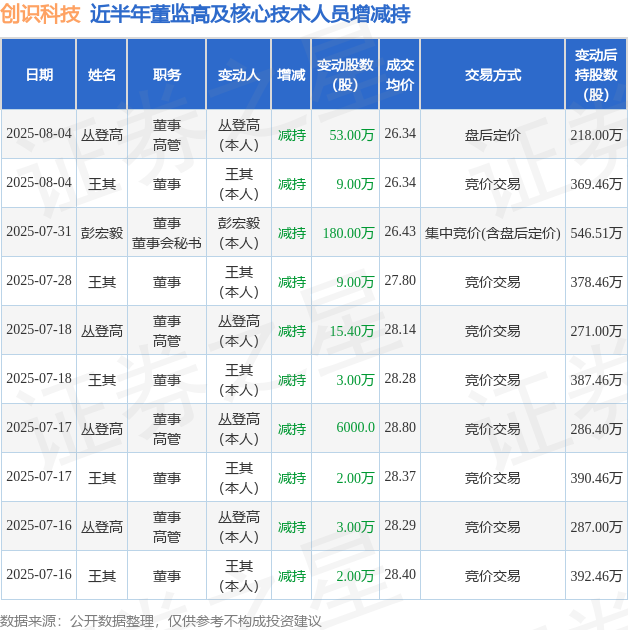
Task: Click the average price 27.80
Action: click(x=400, y=280)
